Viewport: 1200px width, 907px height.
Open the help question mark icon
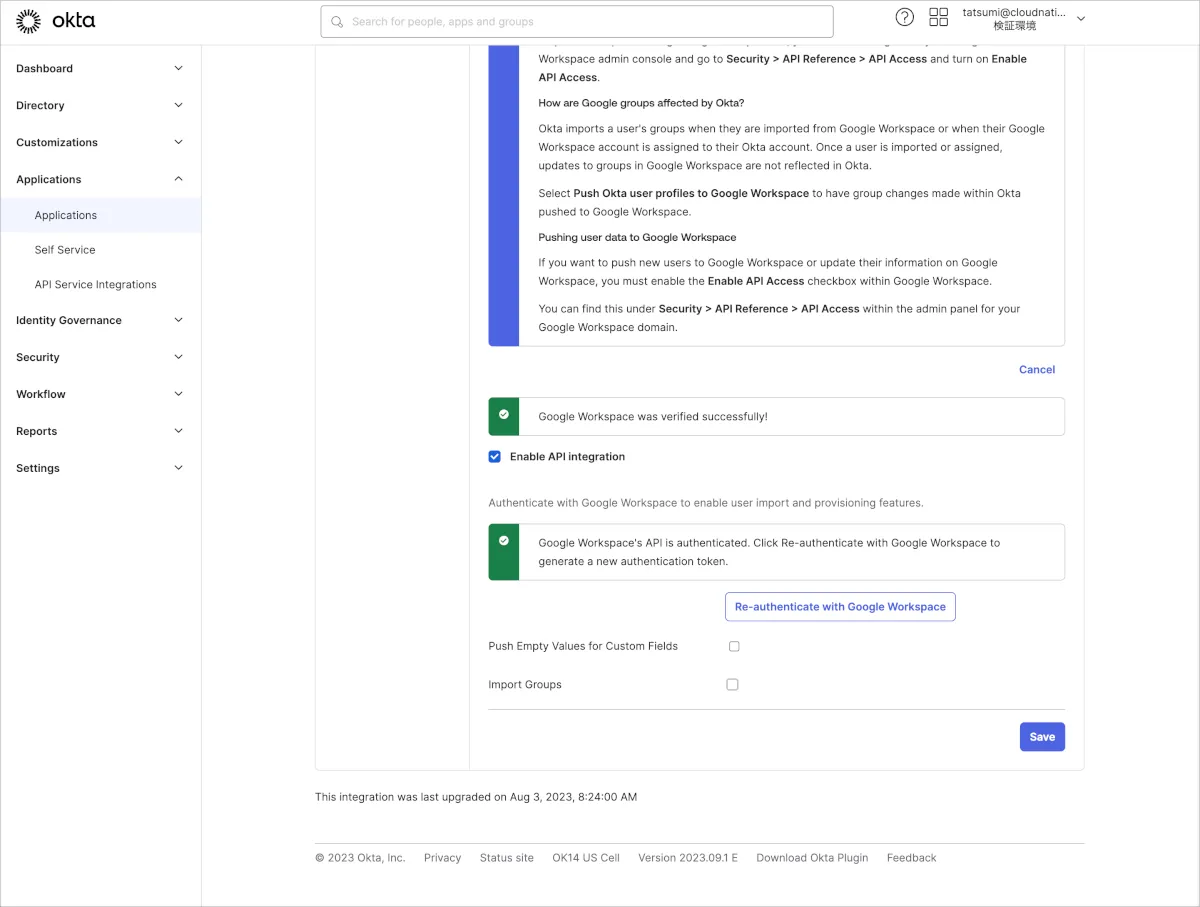904,17
